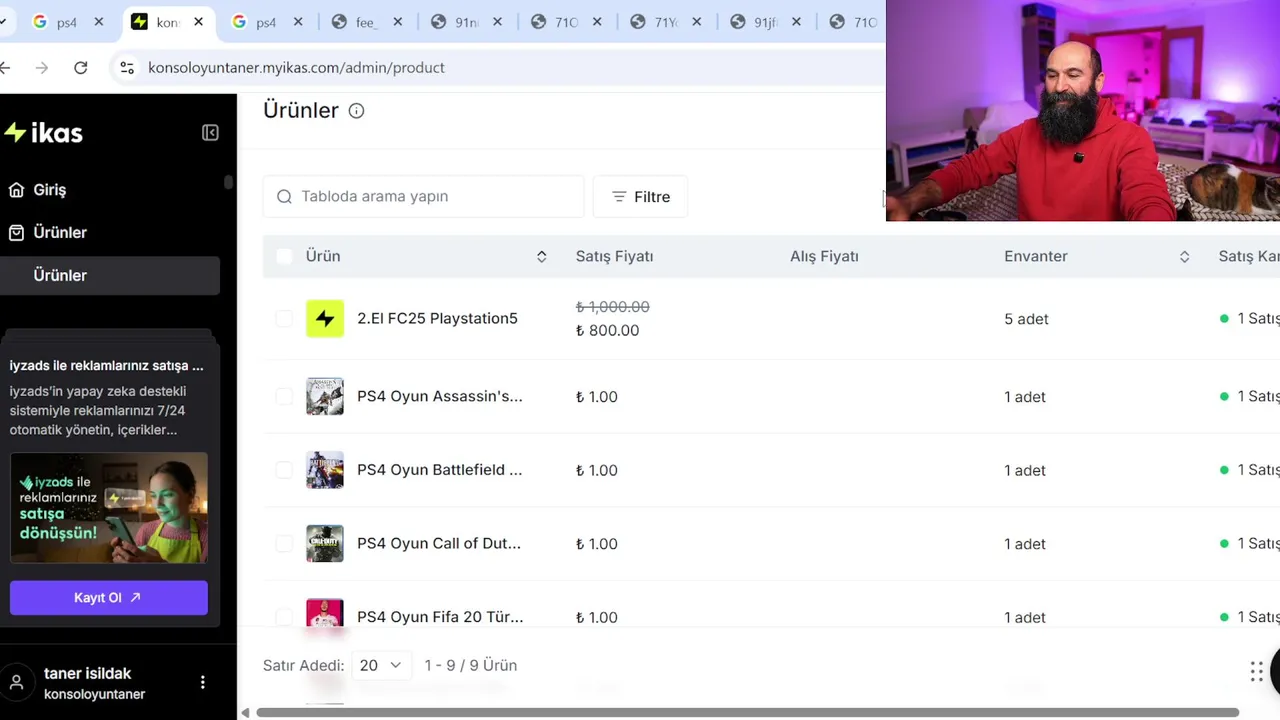1280x720 pixels.
Task: Click the Battlefield product thumbnail
Action: coord(325,470)
